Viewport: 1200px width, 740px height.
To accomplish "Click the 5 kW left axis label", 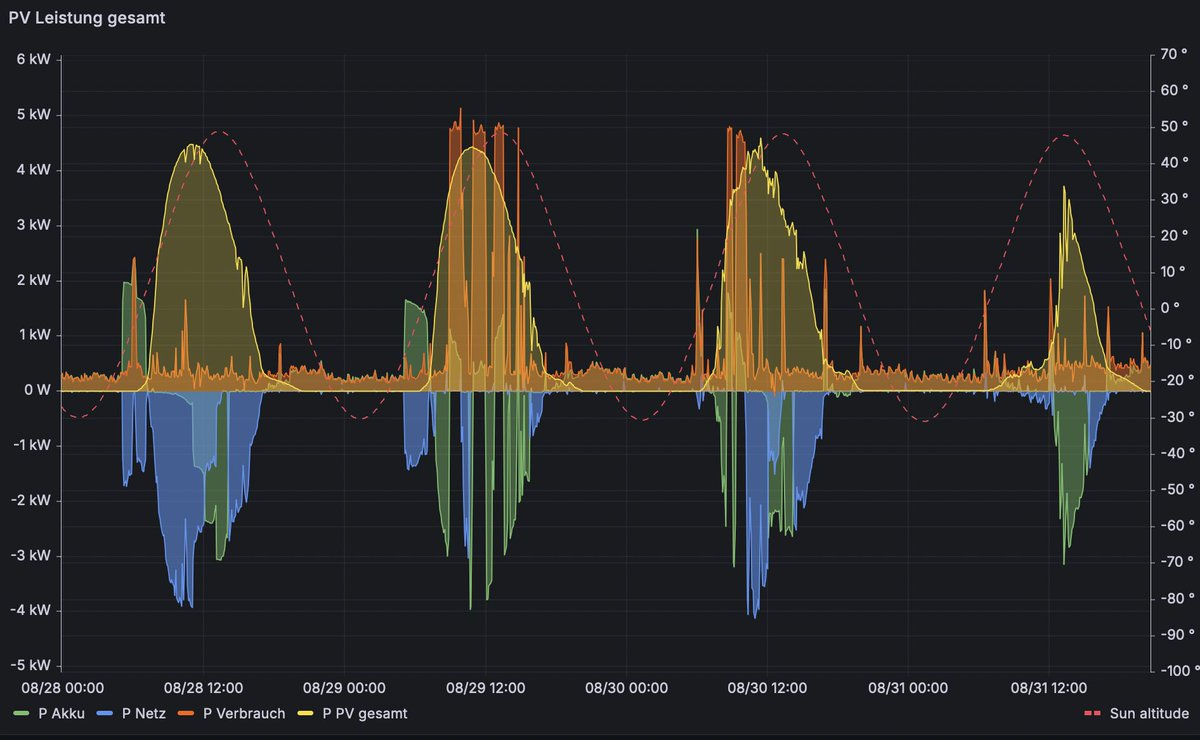I will pyautogui.click(x=35, y=114).
